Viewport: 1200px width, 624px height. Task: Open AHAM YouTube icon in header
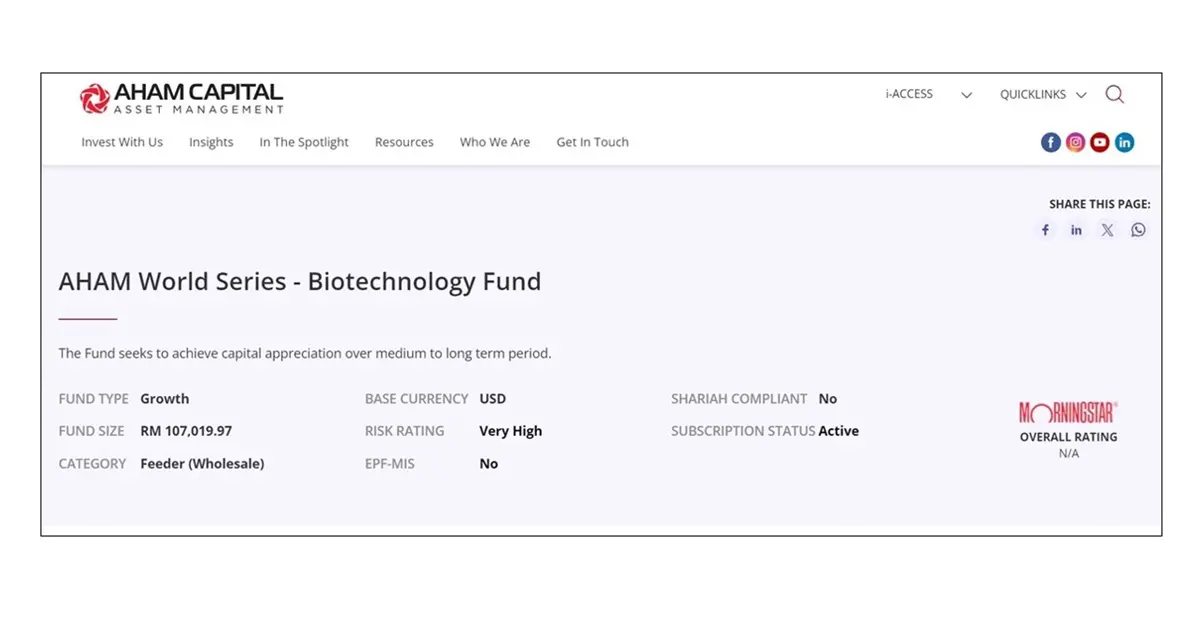pos(1100,143)
